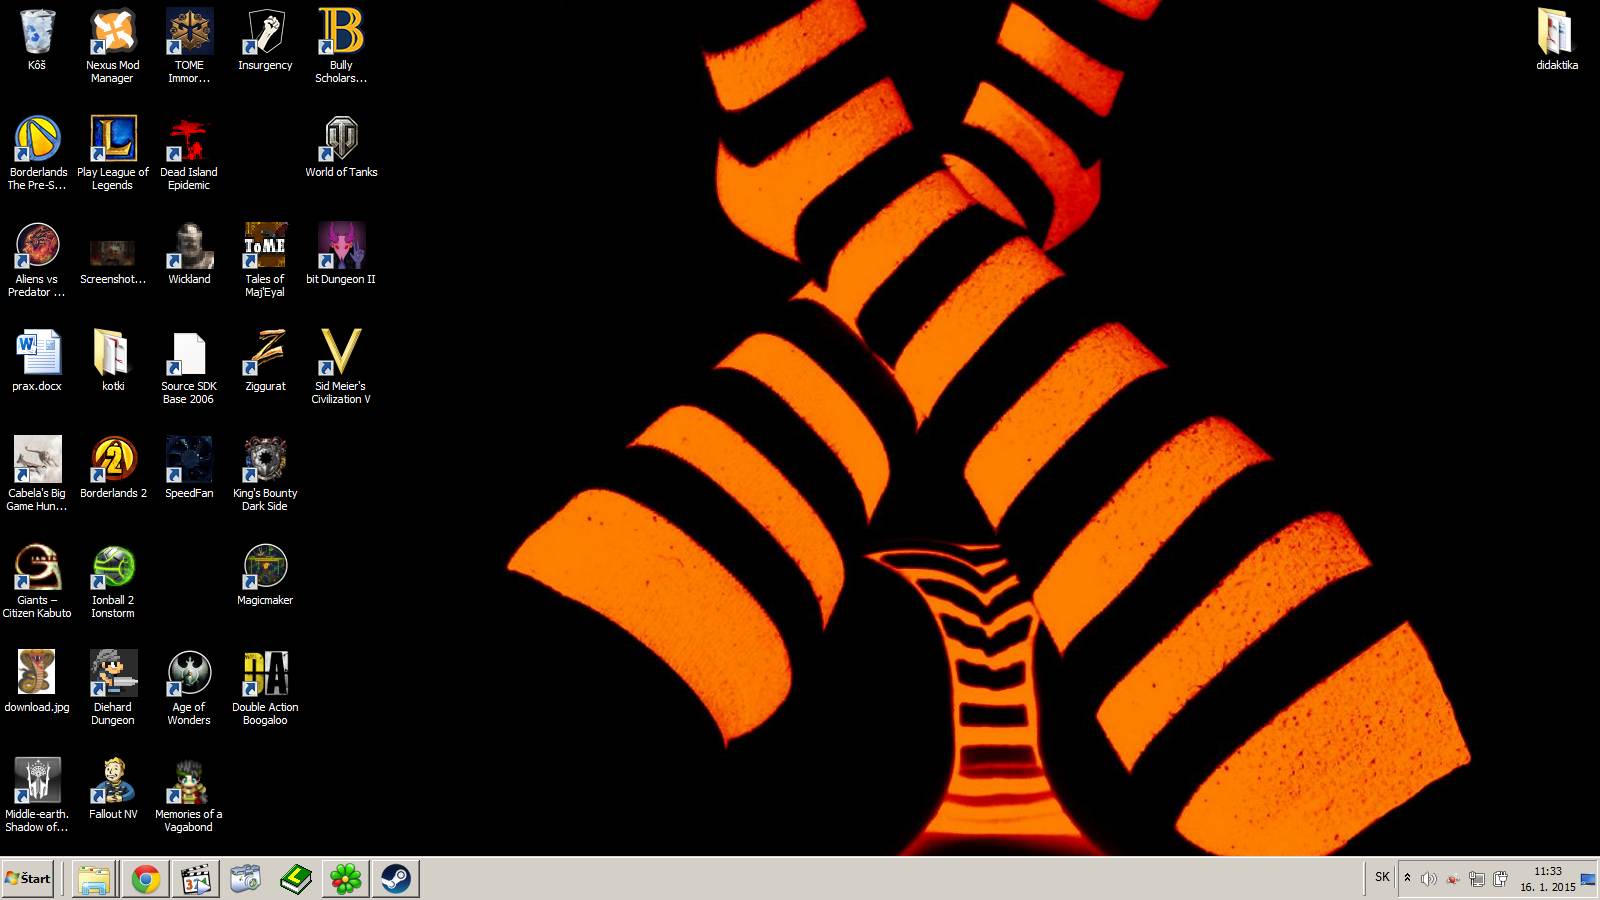The width and height of the screenshot is (1600, 900).
Task: Launch Google Chrome from the taskbar
Action: (x=145, y=879)
